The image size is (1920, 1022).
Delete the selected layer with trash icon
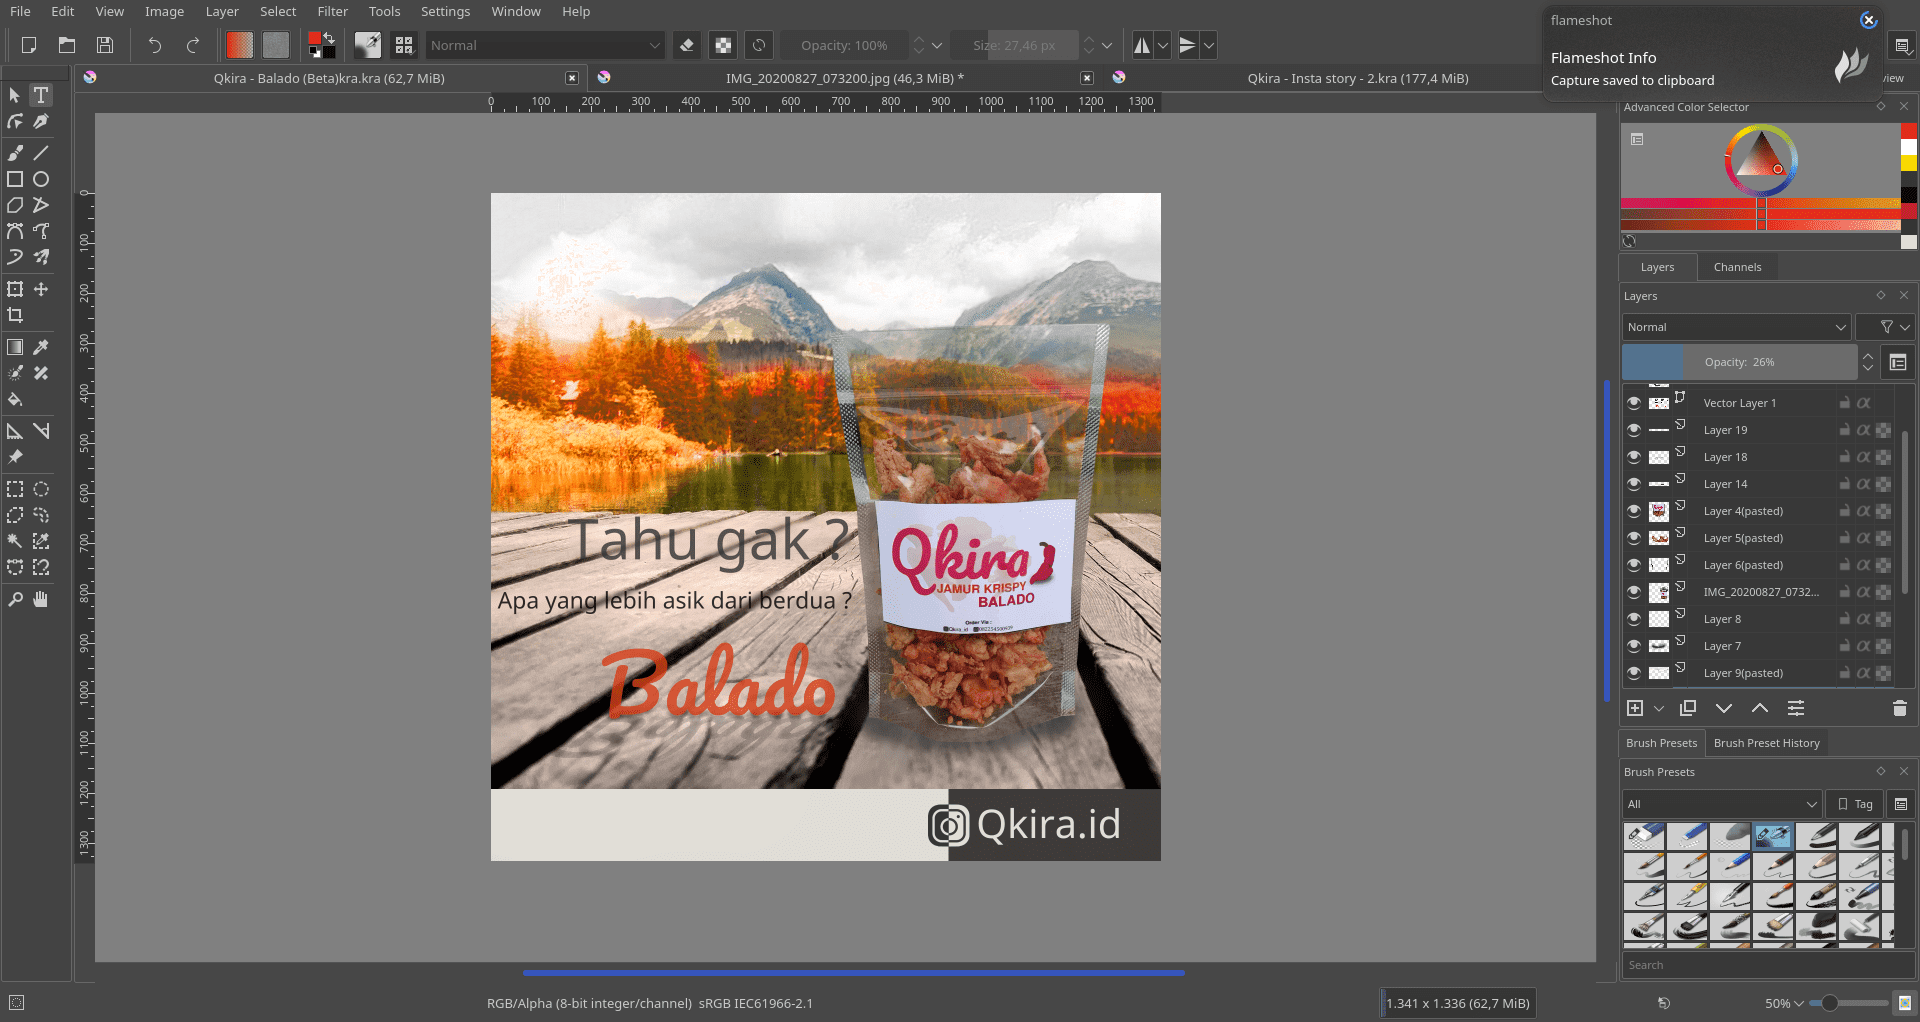(x=1900, y=708)
